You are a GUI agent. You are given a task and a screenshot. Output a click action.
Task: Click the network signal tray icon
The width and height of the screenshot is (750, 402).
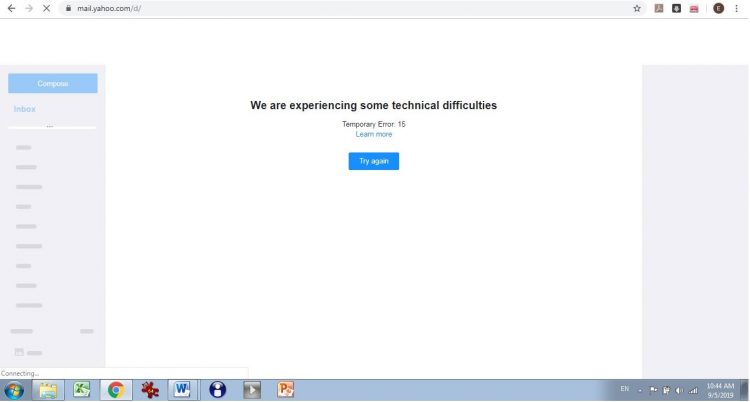click(693, 391)
